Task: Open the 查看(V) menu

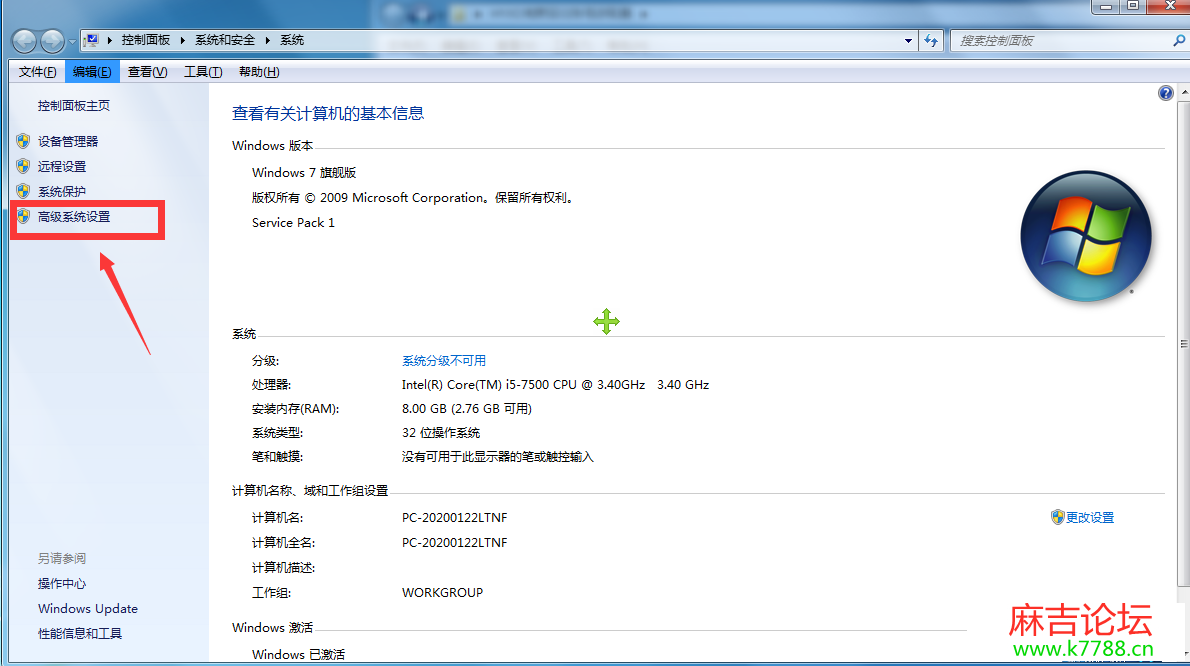Action: tap(147, 71)
